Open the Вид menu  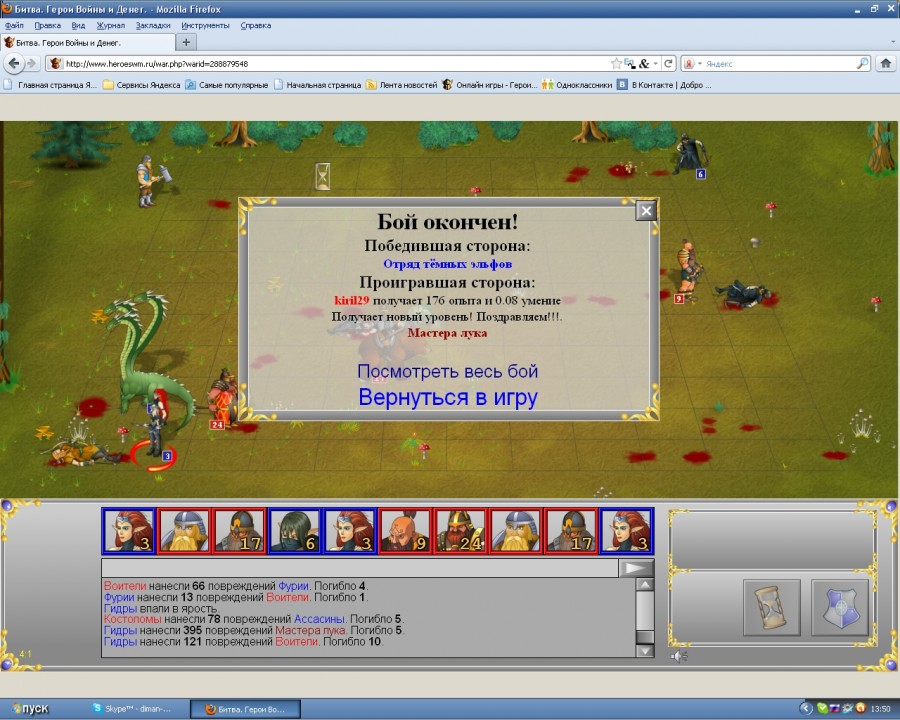pyautogui.click(x=78, y=25)
